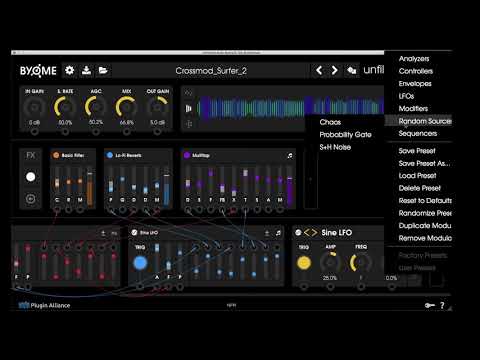Choose Probability Gate from the submenu
The height and width of the screenshot is (360, 480).
345,135
